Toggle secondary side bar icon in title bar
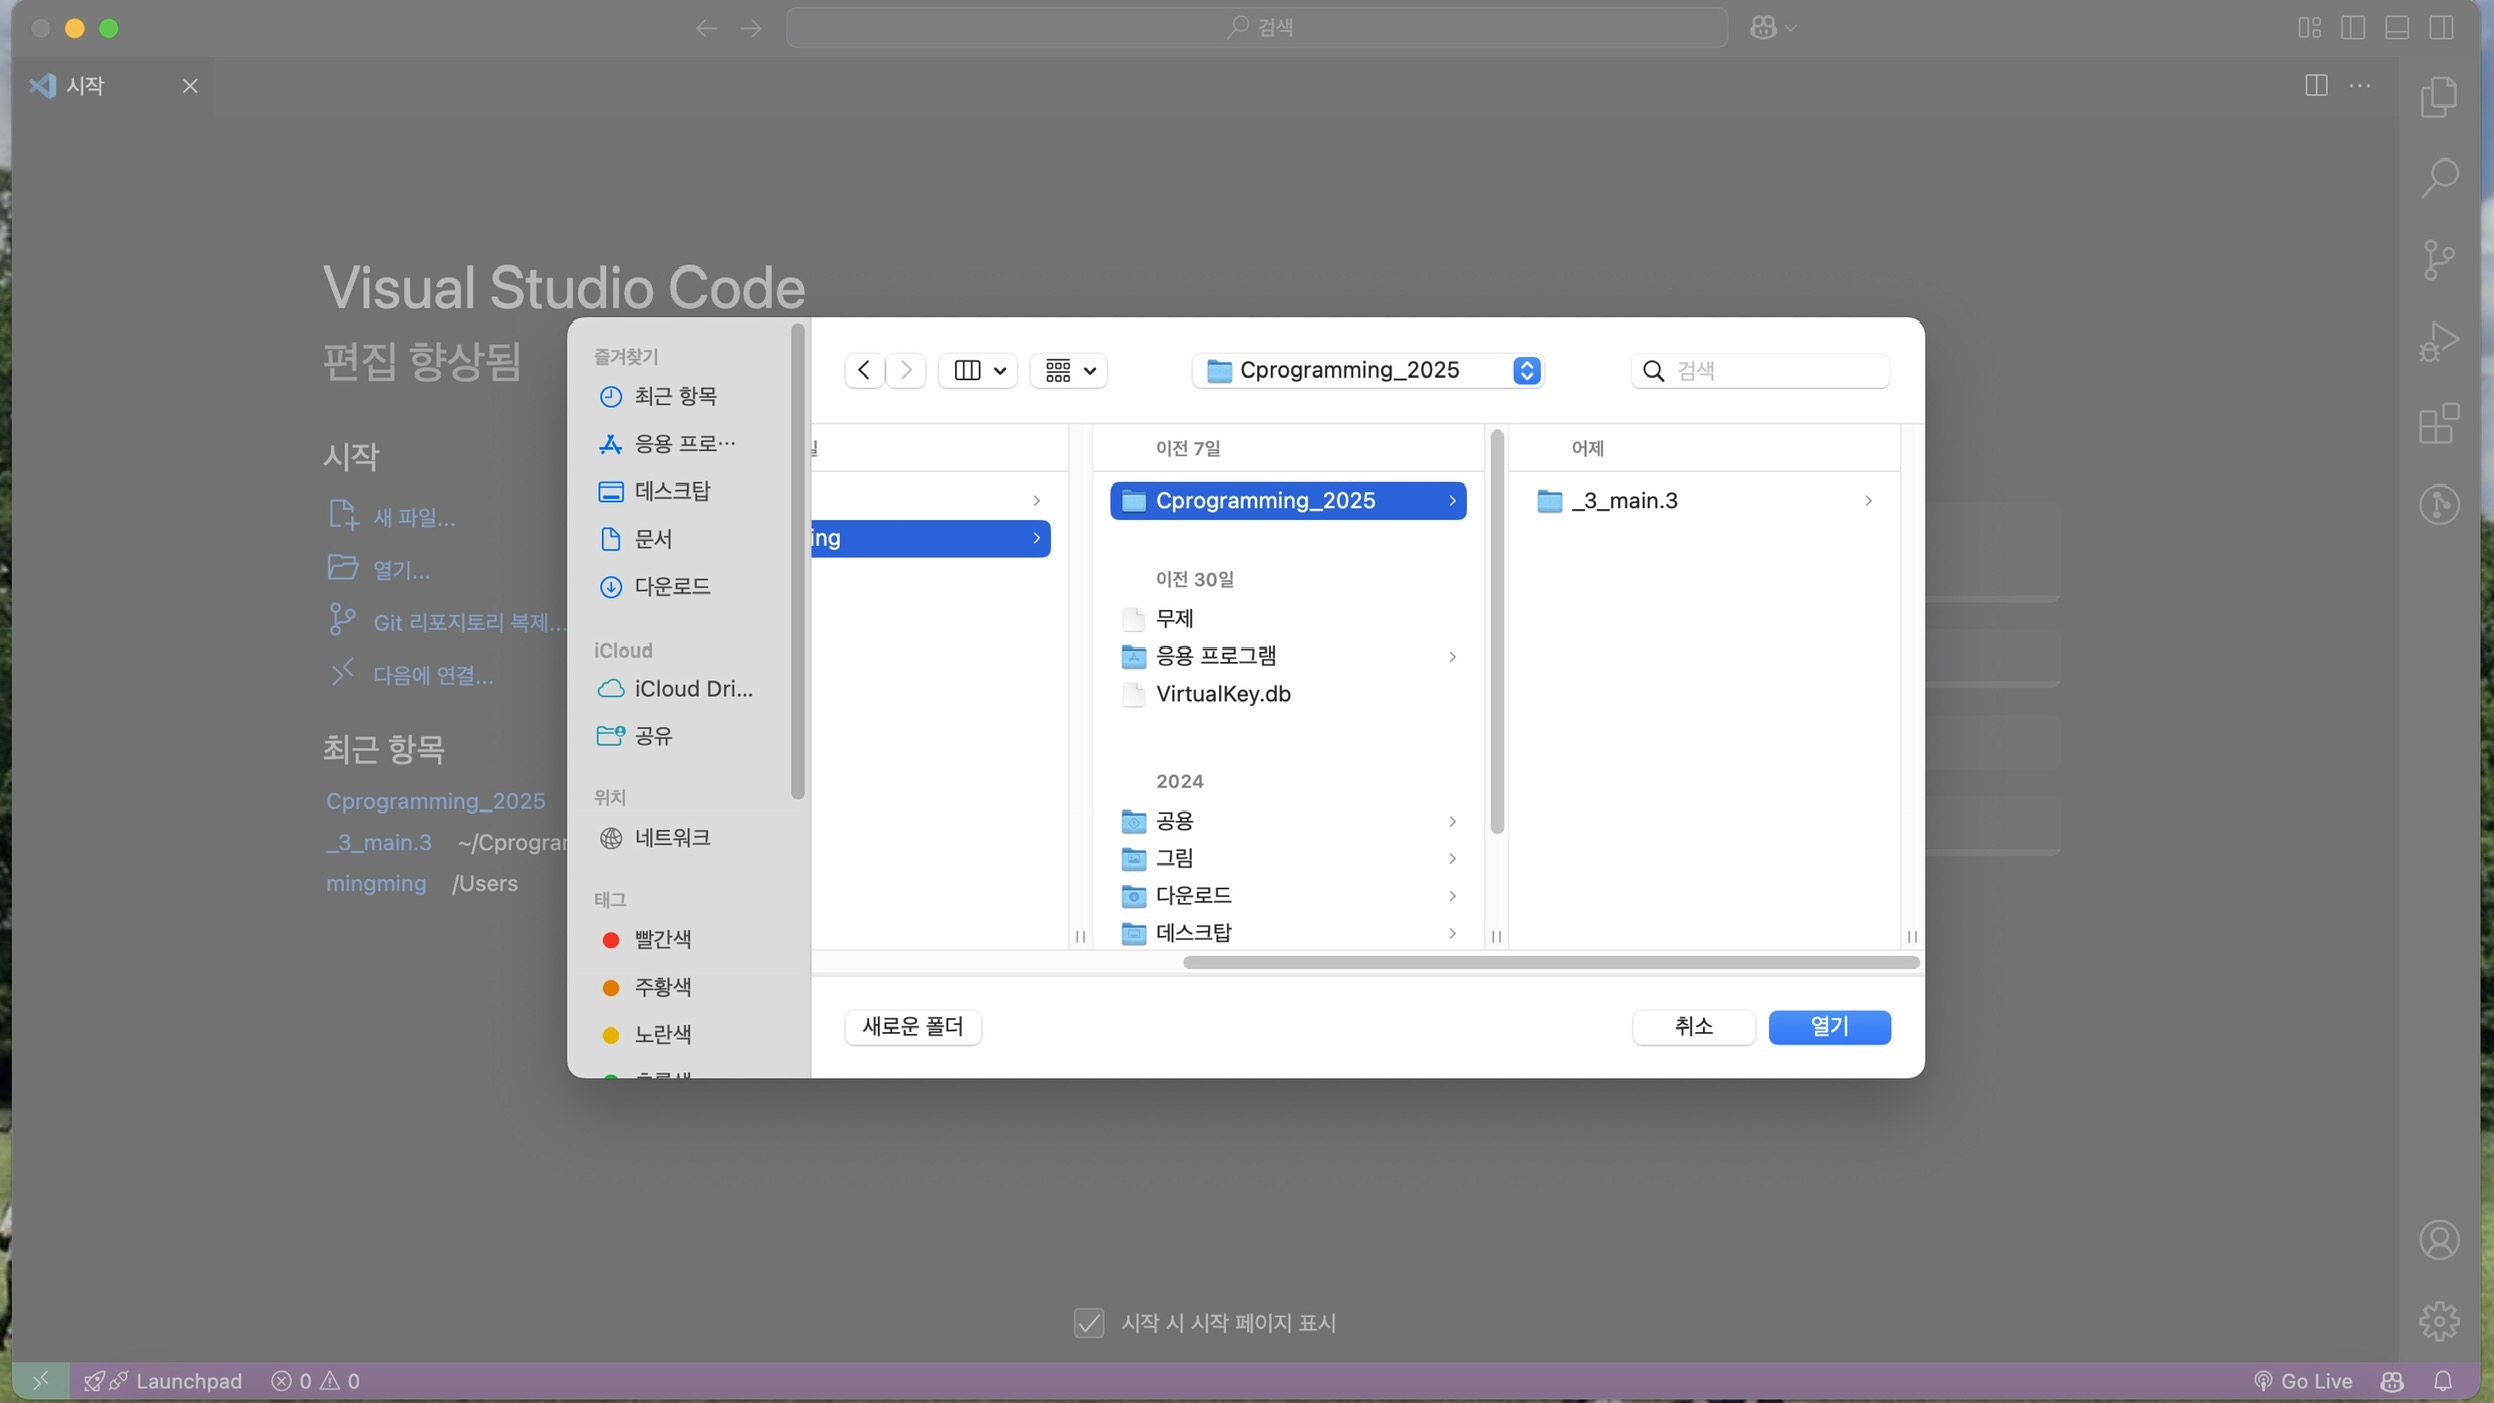This screenshot has width=2494, height=1403. click(2441, 27)
